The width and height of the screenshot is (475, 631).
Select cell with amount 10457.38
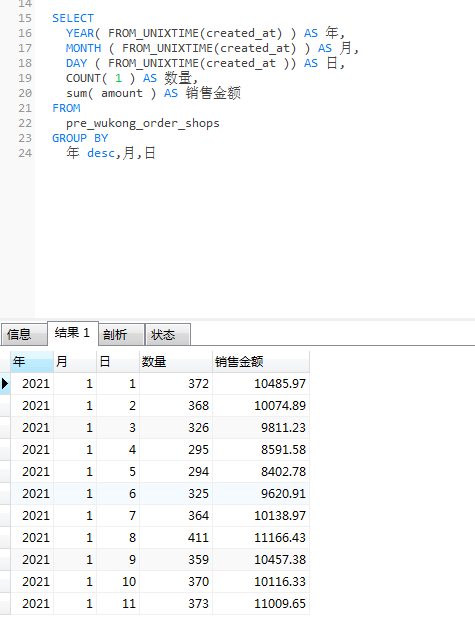pyautogui.click(x=261, y=559)
